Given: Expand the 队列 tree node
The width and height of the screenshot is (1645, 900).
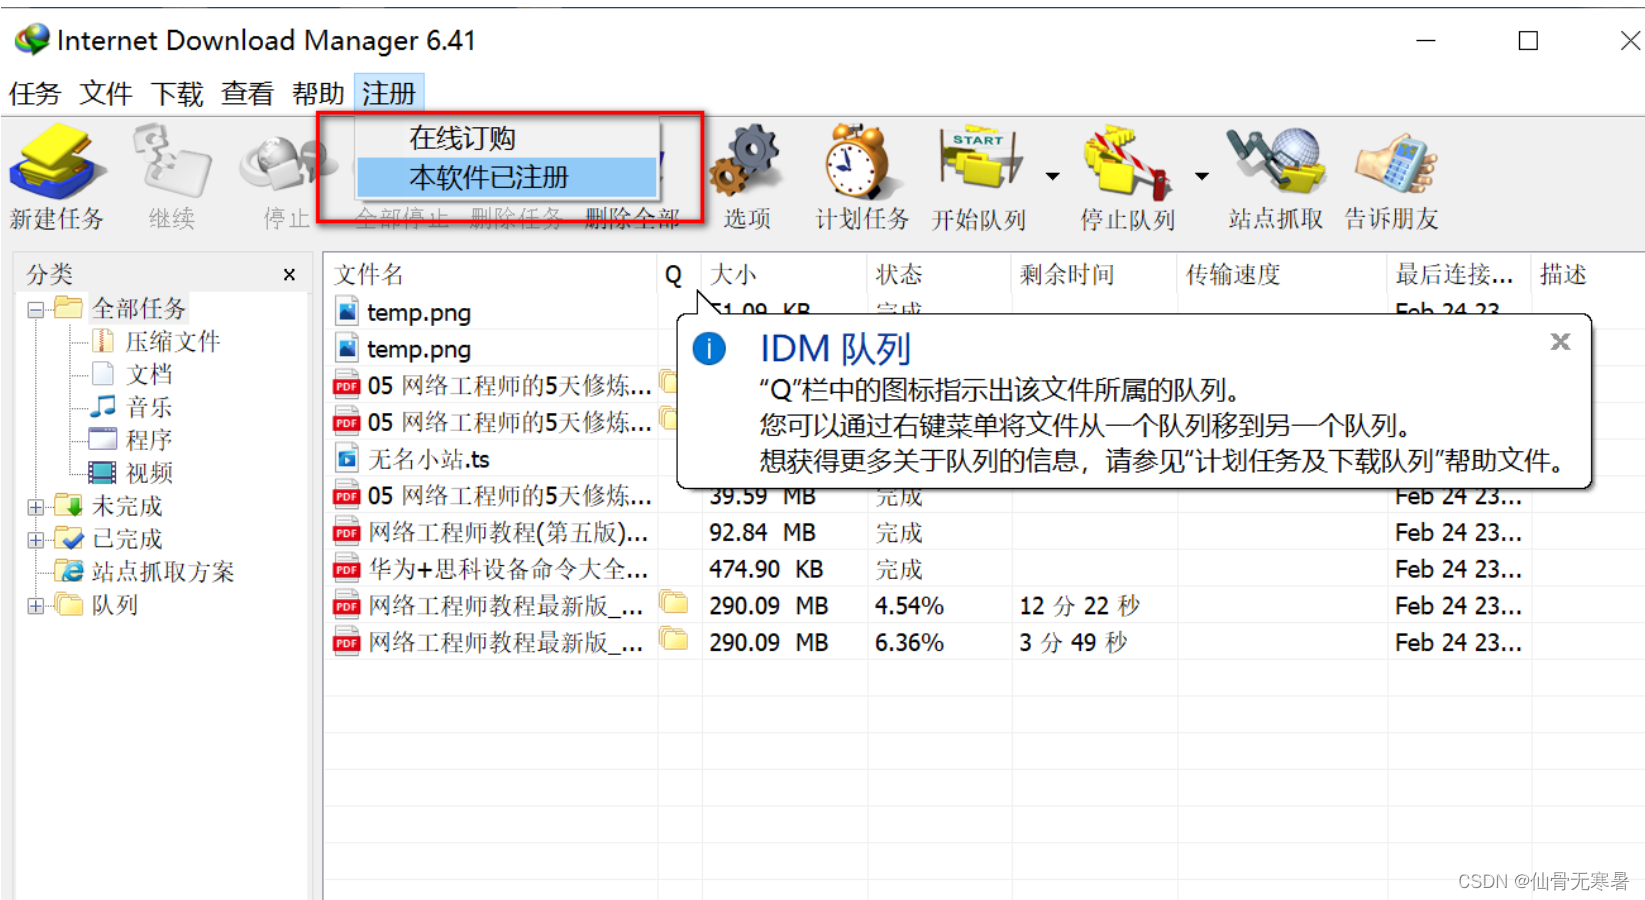Looking at the screenshot, I should pos(36,606).
